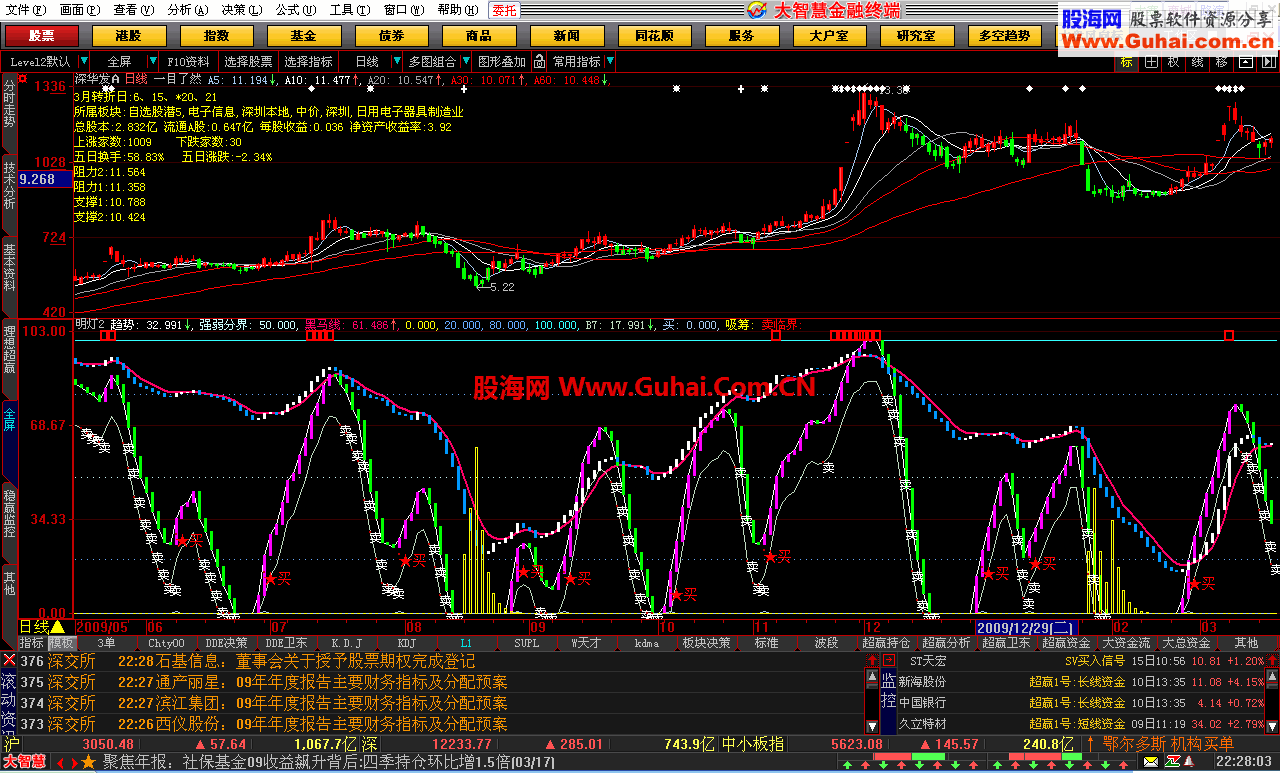Viewport: 1280px width, 773px height.
Task: Open the 分析 menu
Action: coord(188,10)
